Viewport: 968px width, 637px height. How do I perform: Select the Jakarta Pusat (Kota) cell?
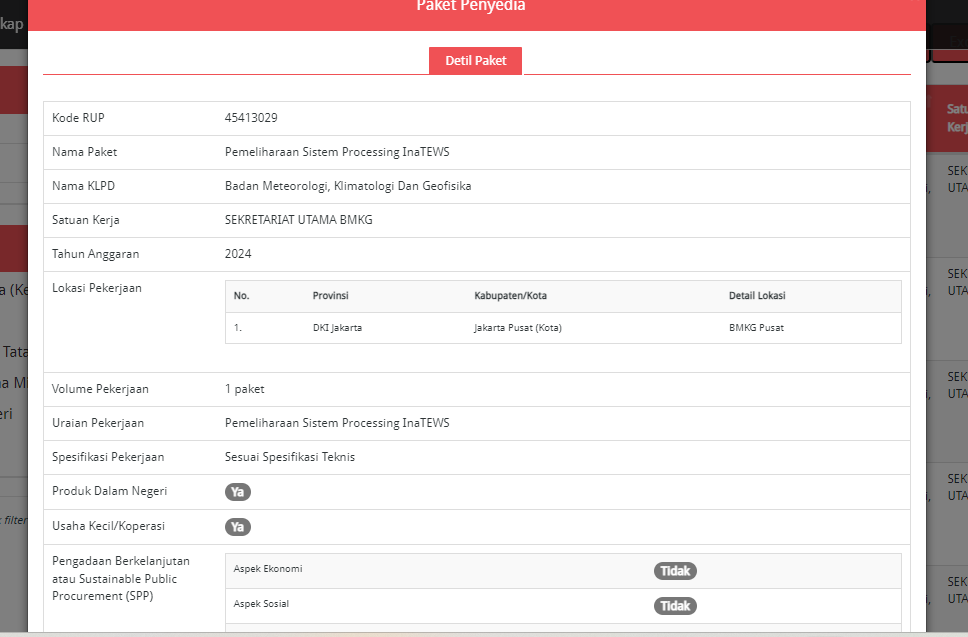pos(518,328)
